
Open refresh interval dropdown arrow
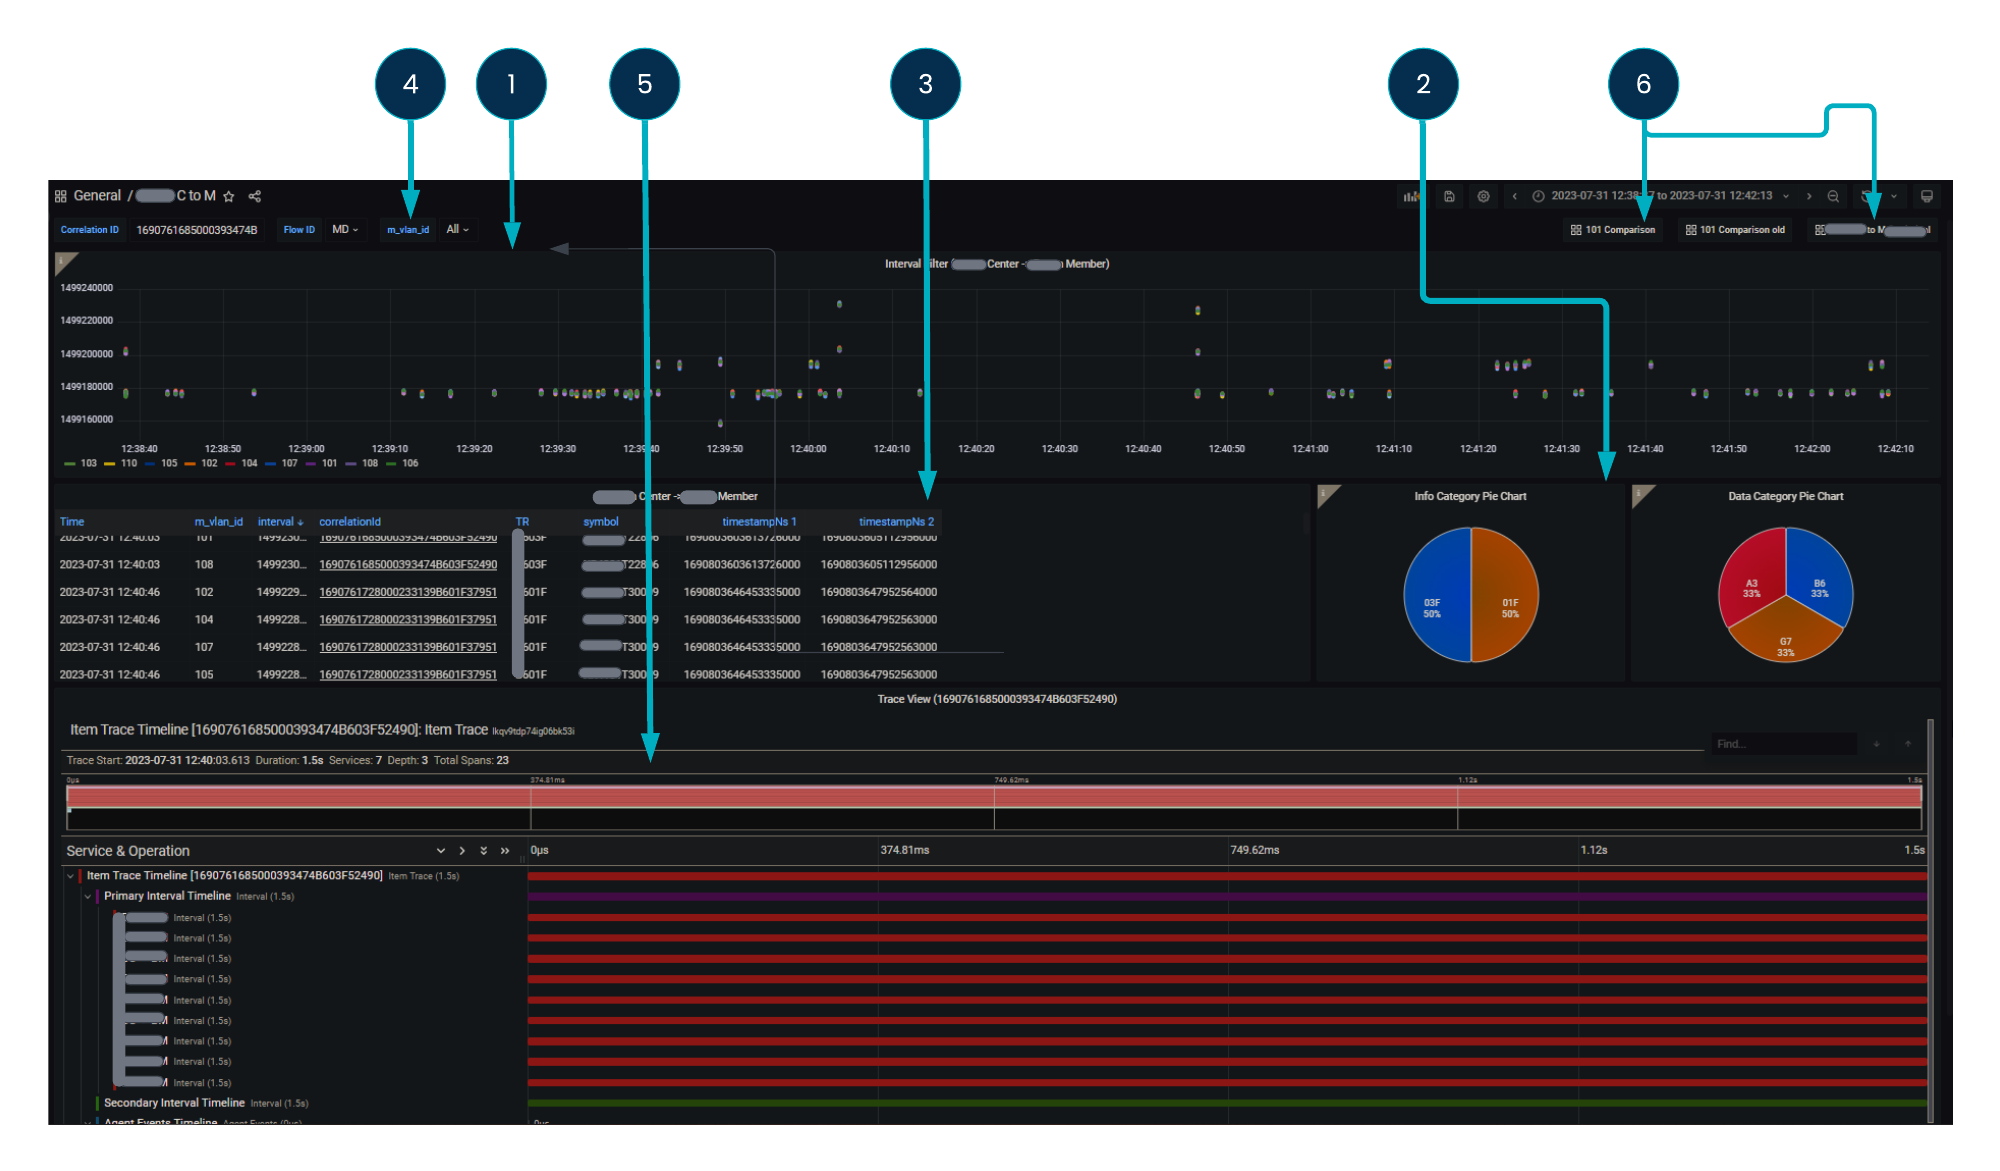click(x=1894, y=196)
